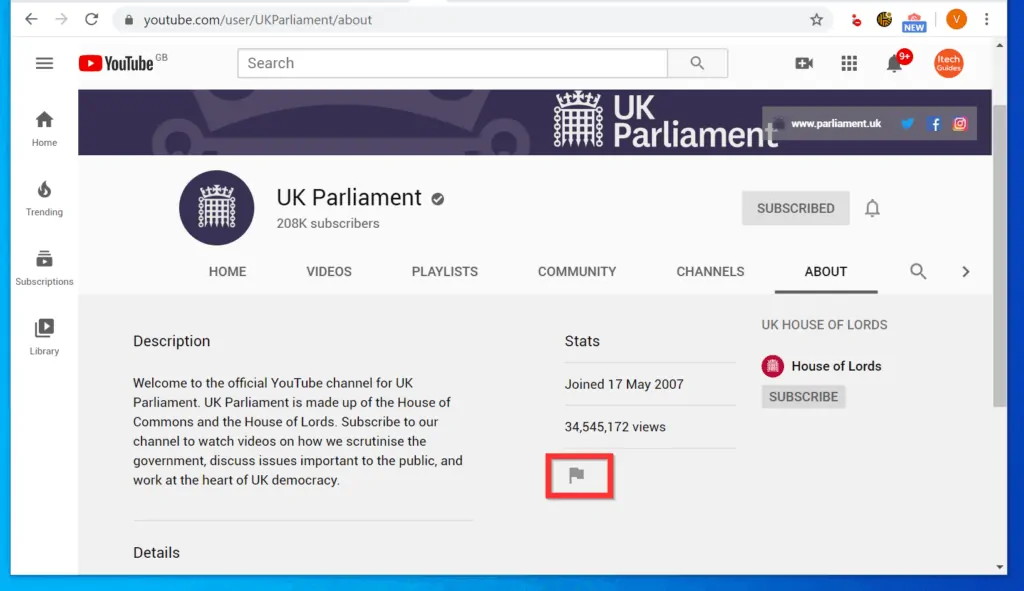The width and height of the screenshot is (1024, 591).
Task: Click the channel search magnifier icon
Action: [918, 271]
